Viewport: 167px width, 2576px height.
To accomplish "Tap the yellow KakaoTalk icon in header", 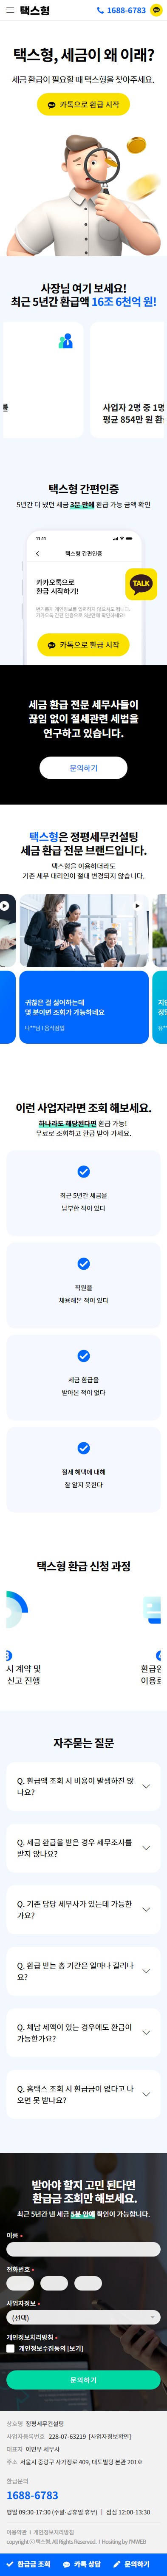I will coord(156,11).
